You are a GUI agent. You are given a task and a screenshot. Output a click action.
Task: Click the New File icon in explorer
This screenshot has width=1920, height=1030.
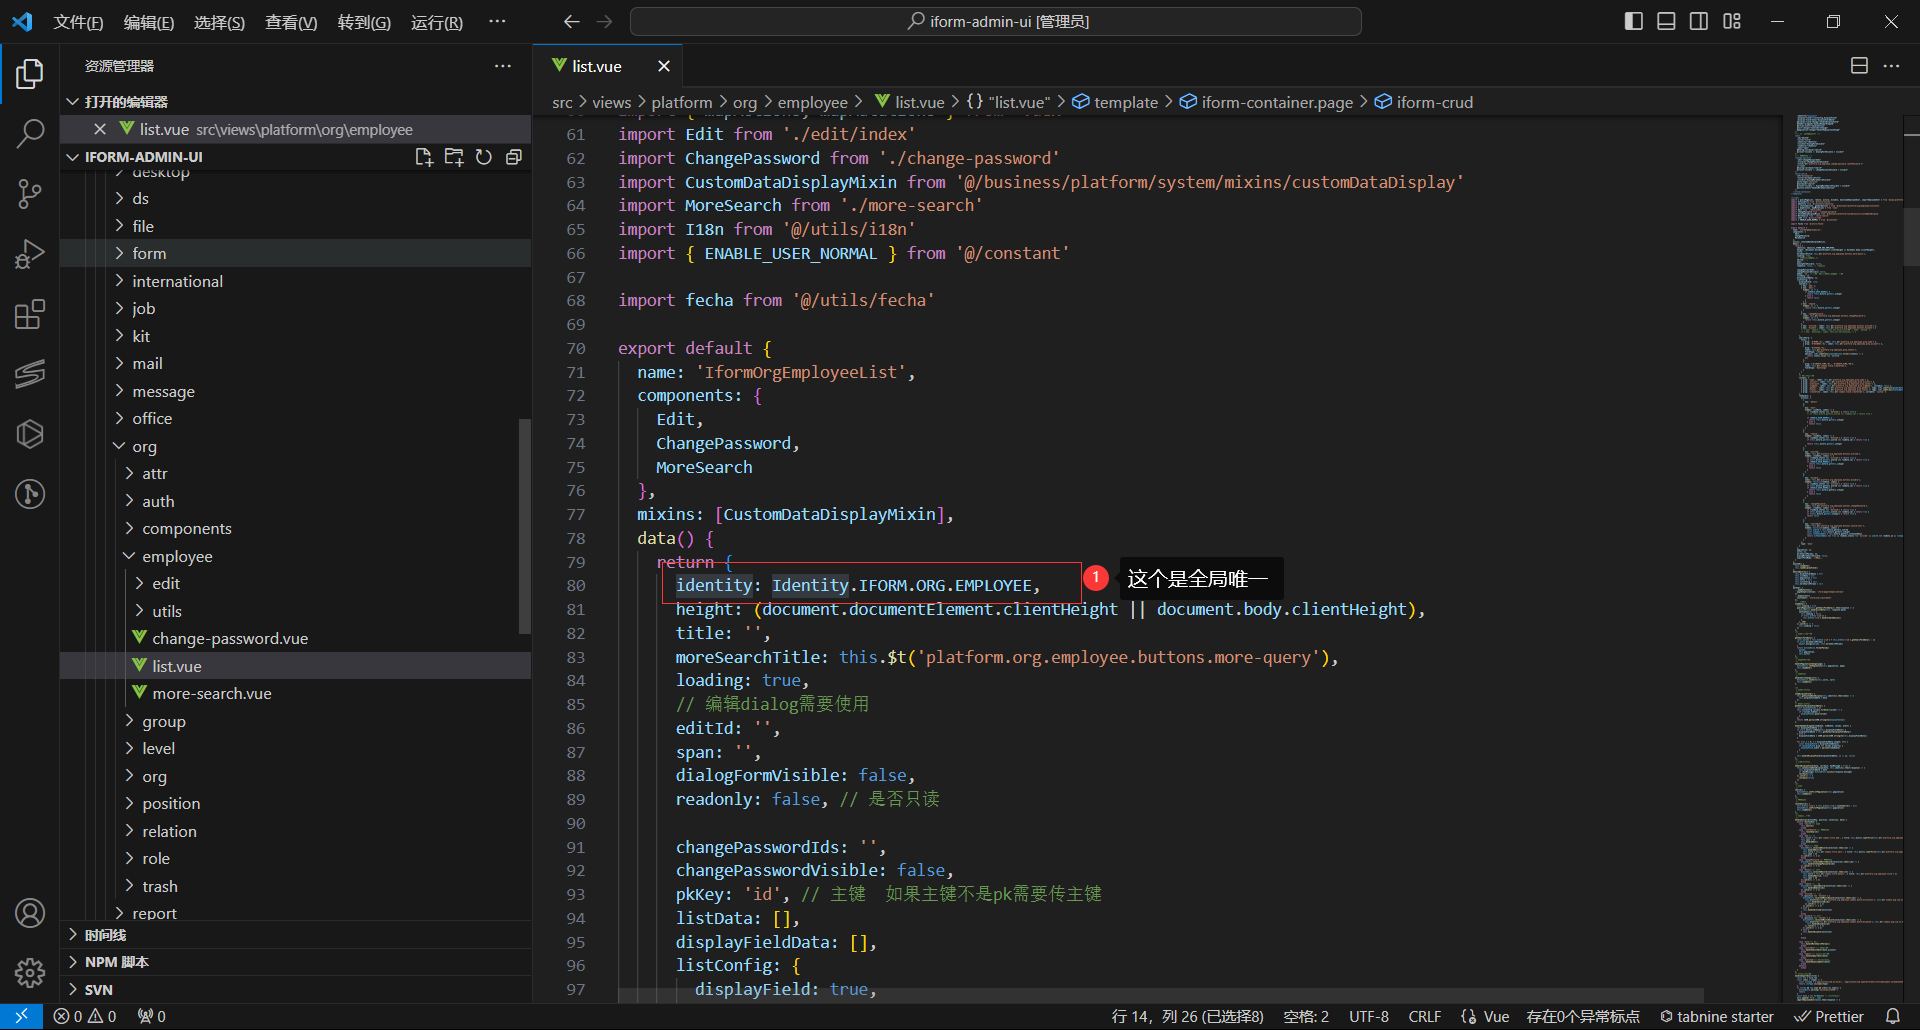424,157
